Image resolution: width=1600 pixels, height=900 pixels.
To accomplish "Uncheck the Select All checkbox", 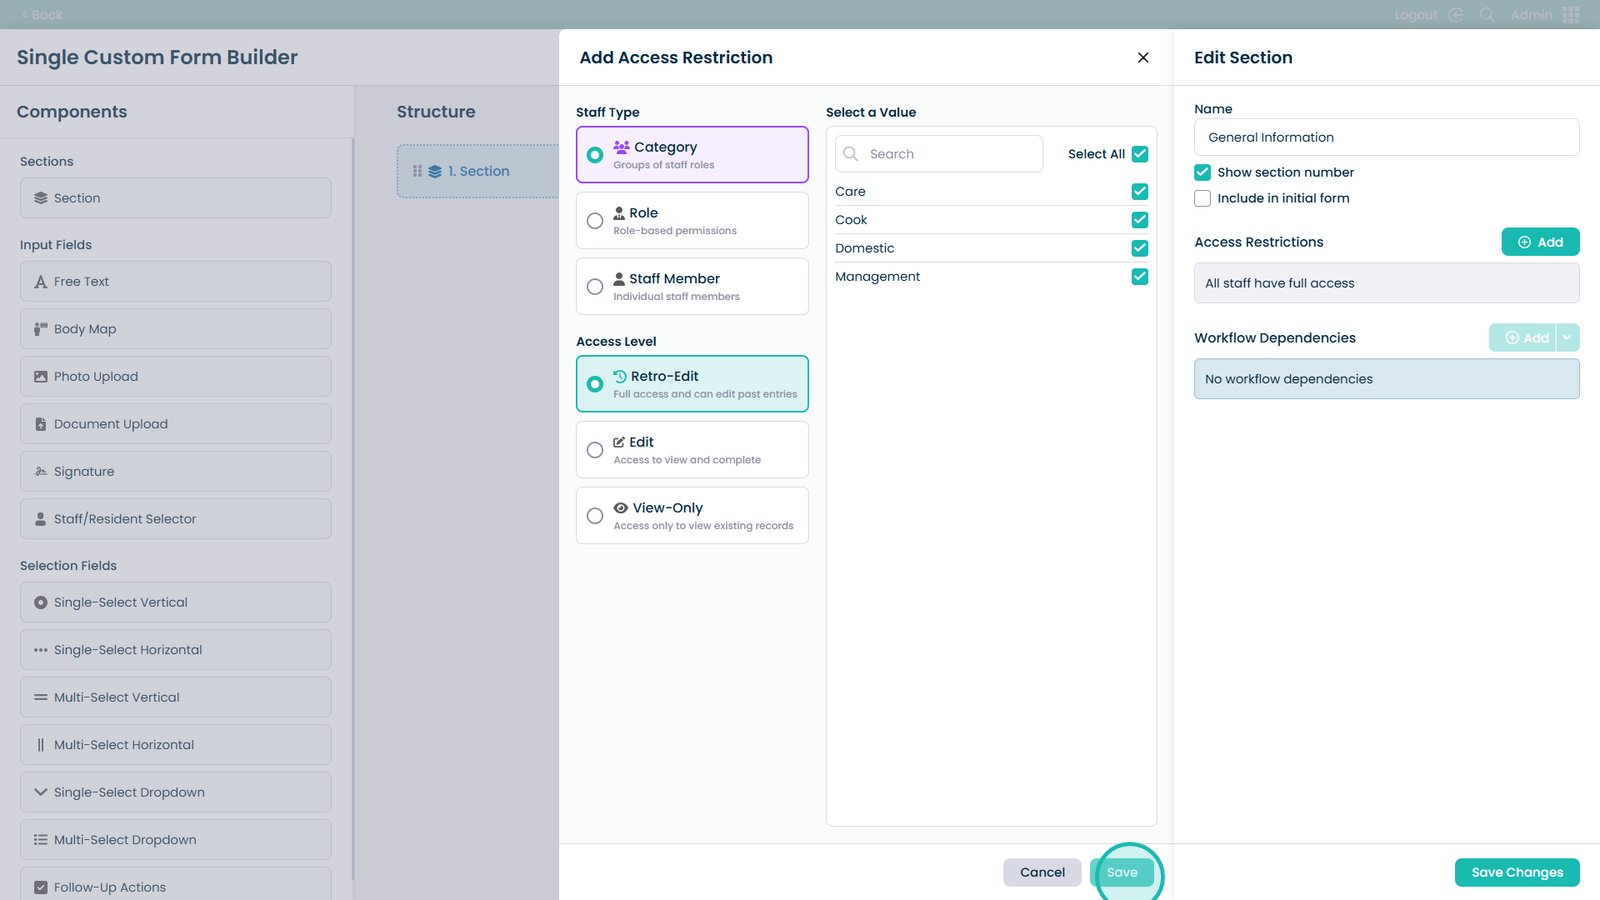I will click(x=1139, y=154).
